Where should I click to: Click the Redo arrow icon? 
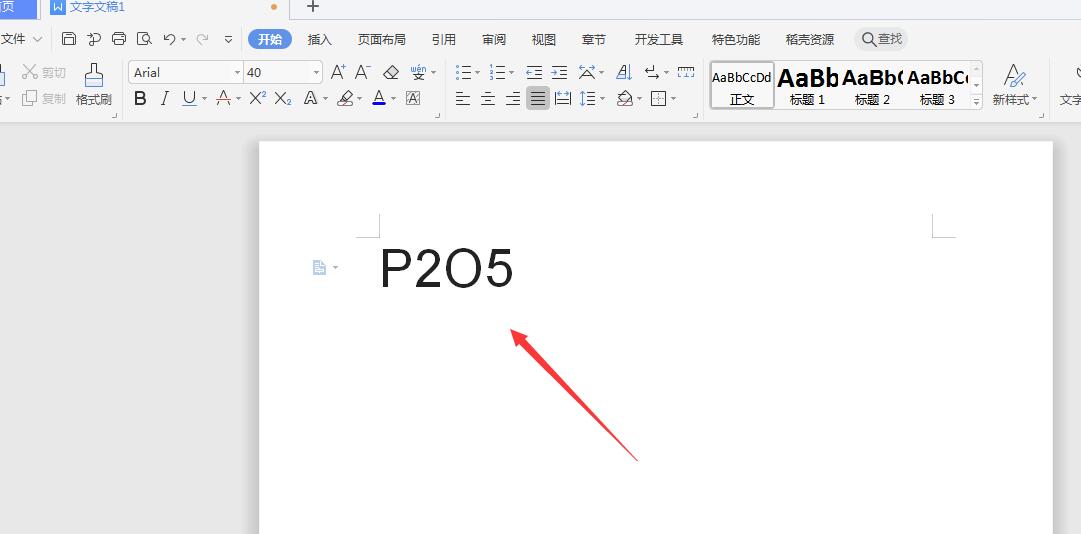202,39
